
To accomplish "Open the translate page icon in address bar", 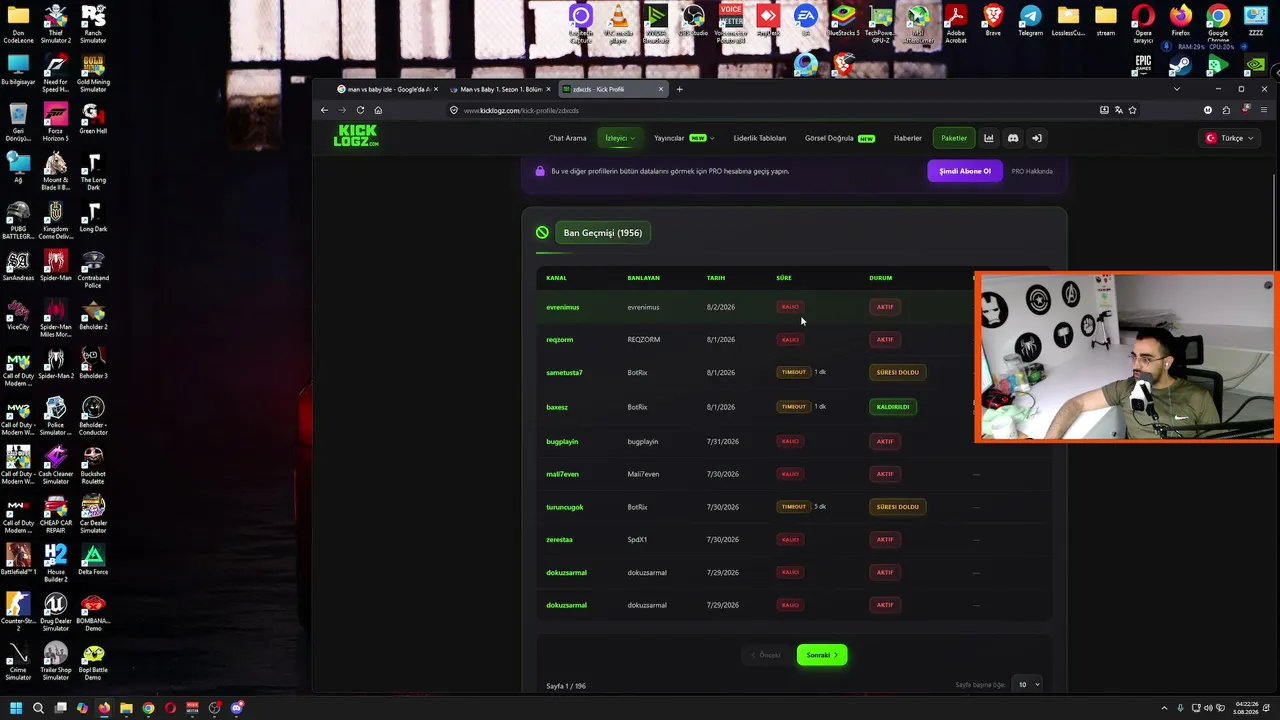I will [1118, 110].
